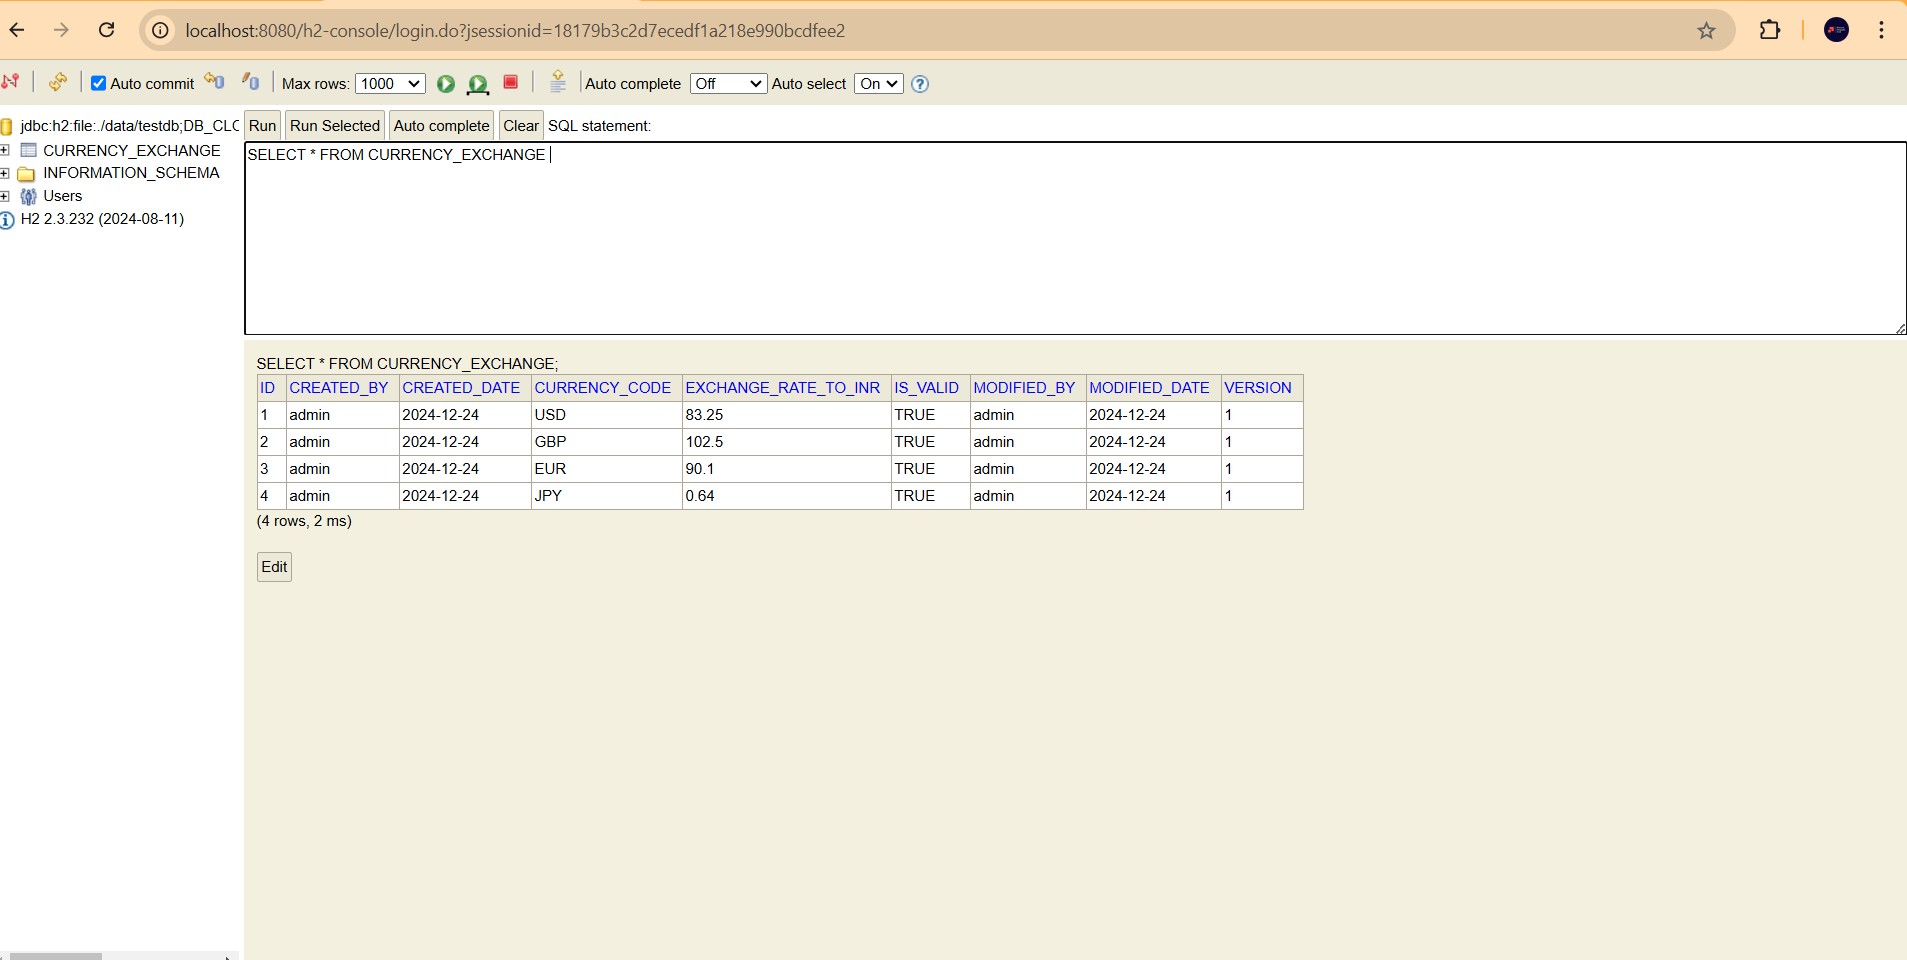1907x960 pixels.
Task: Expand the Users node
Action: click(x=5, y=196)
